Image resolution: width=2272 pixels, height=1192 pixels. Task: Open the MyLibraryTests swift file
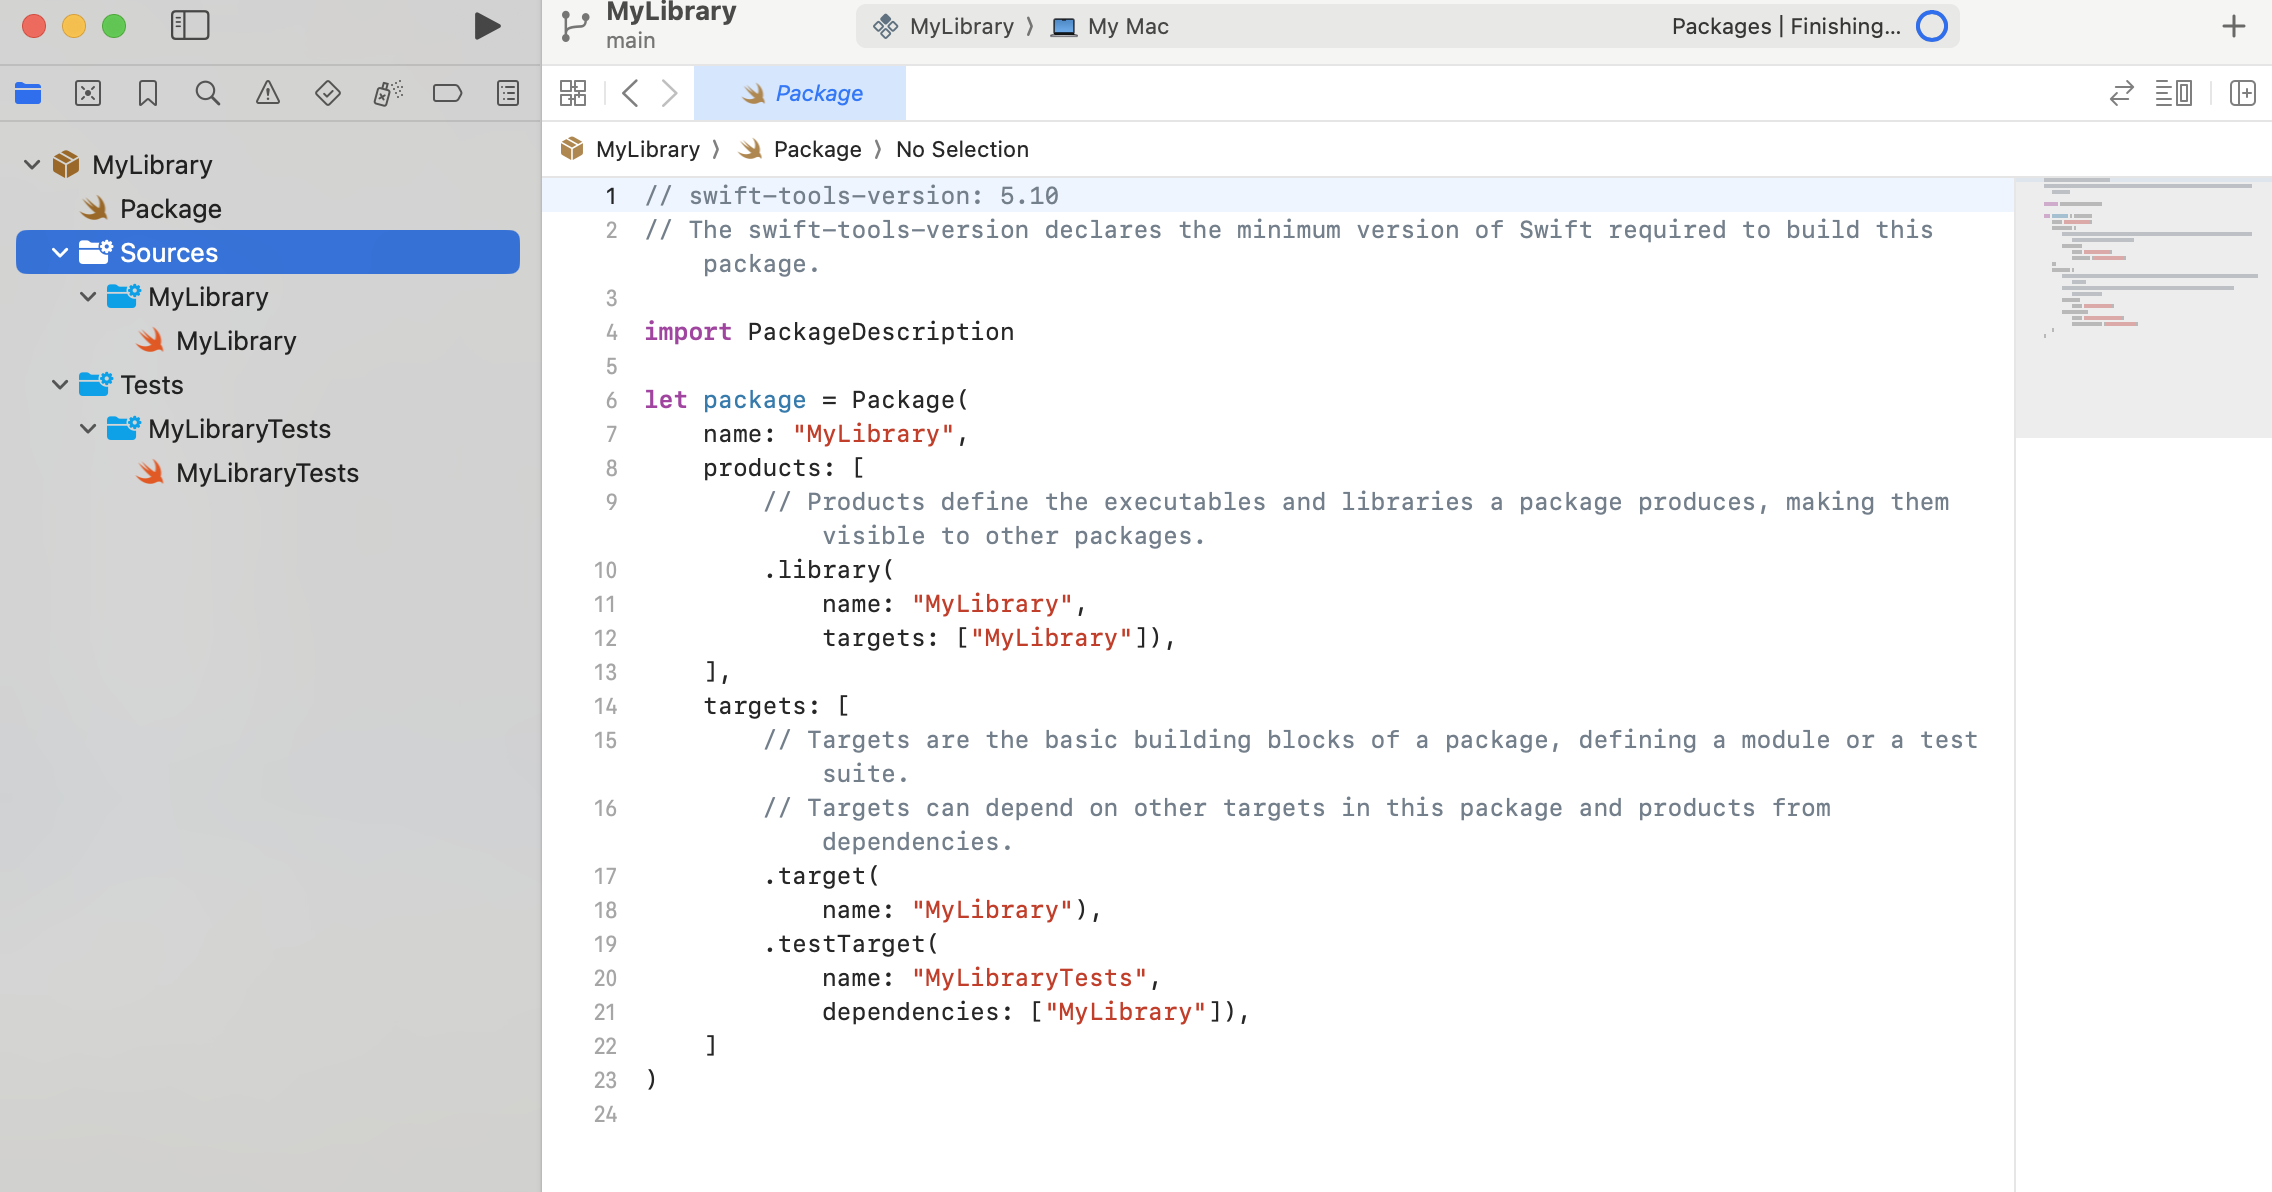(x=268, y=472)
